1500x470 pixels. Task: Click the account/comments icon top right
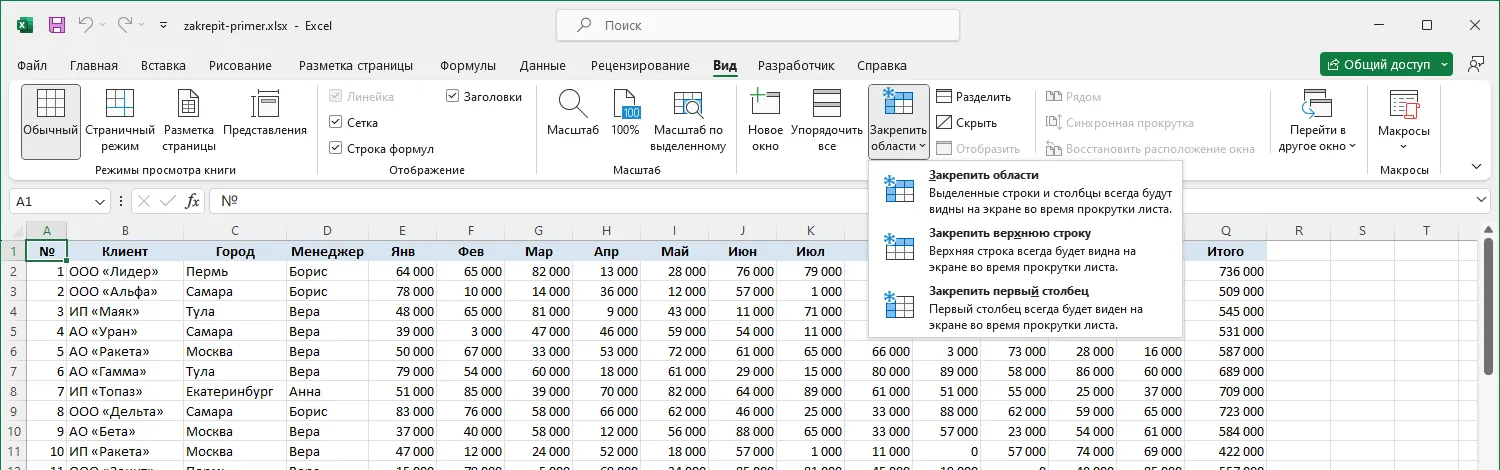click(1475, 65)
